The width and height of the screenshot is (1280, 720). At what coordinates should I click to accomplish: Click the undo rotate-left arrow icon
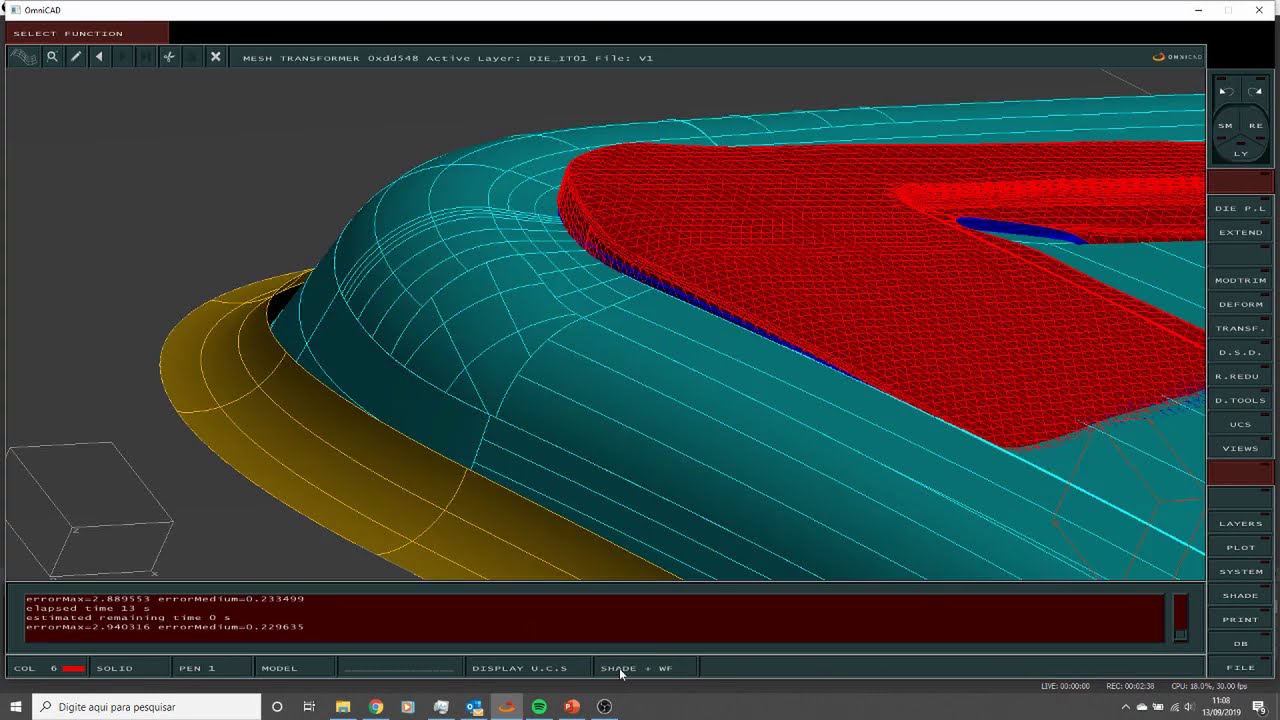(1226, 91)
